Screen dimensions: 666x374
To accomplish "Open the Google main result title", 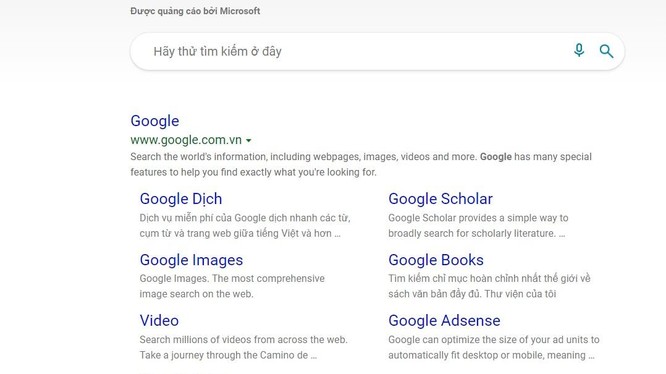I will pyautogui.click(x=155, y=121).
